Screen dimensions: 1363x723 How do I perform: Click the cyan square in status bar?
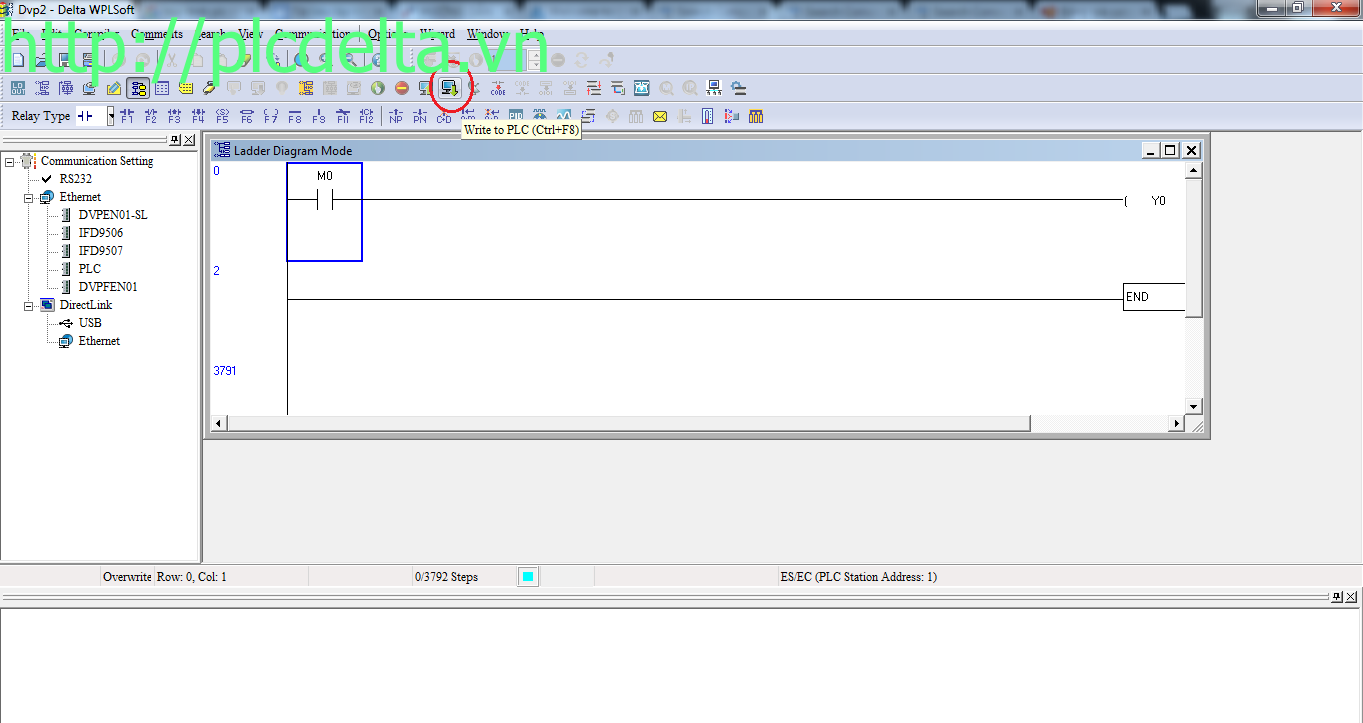pos(528,577)
